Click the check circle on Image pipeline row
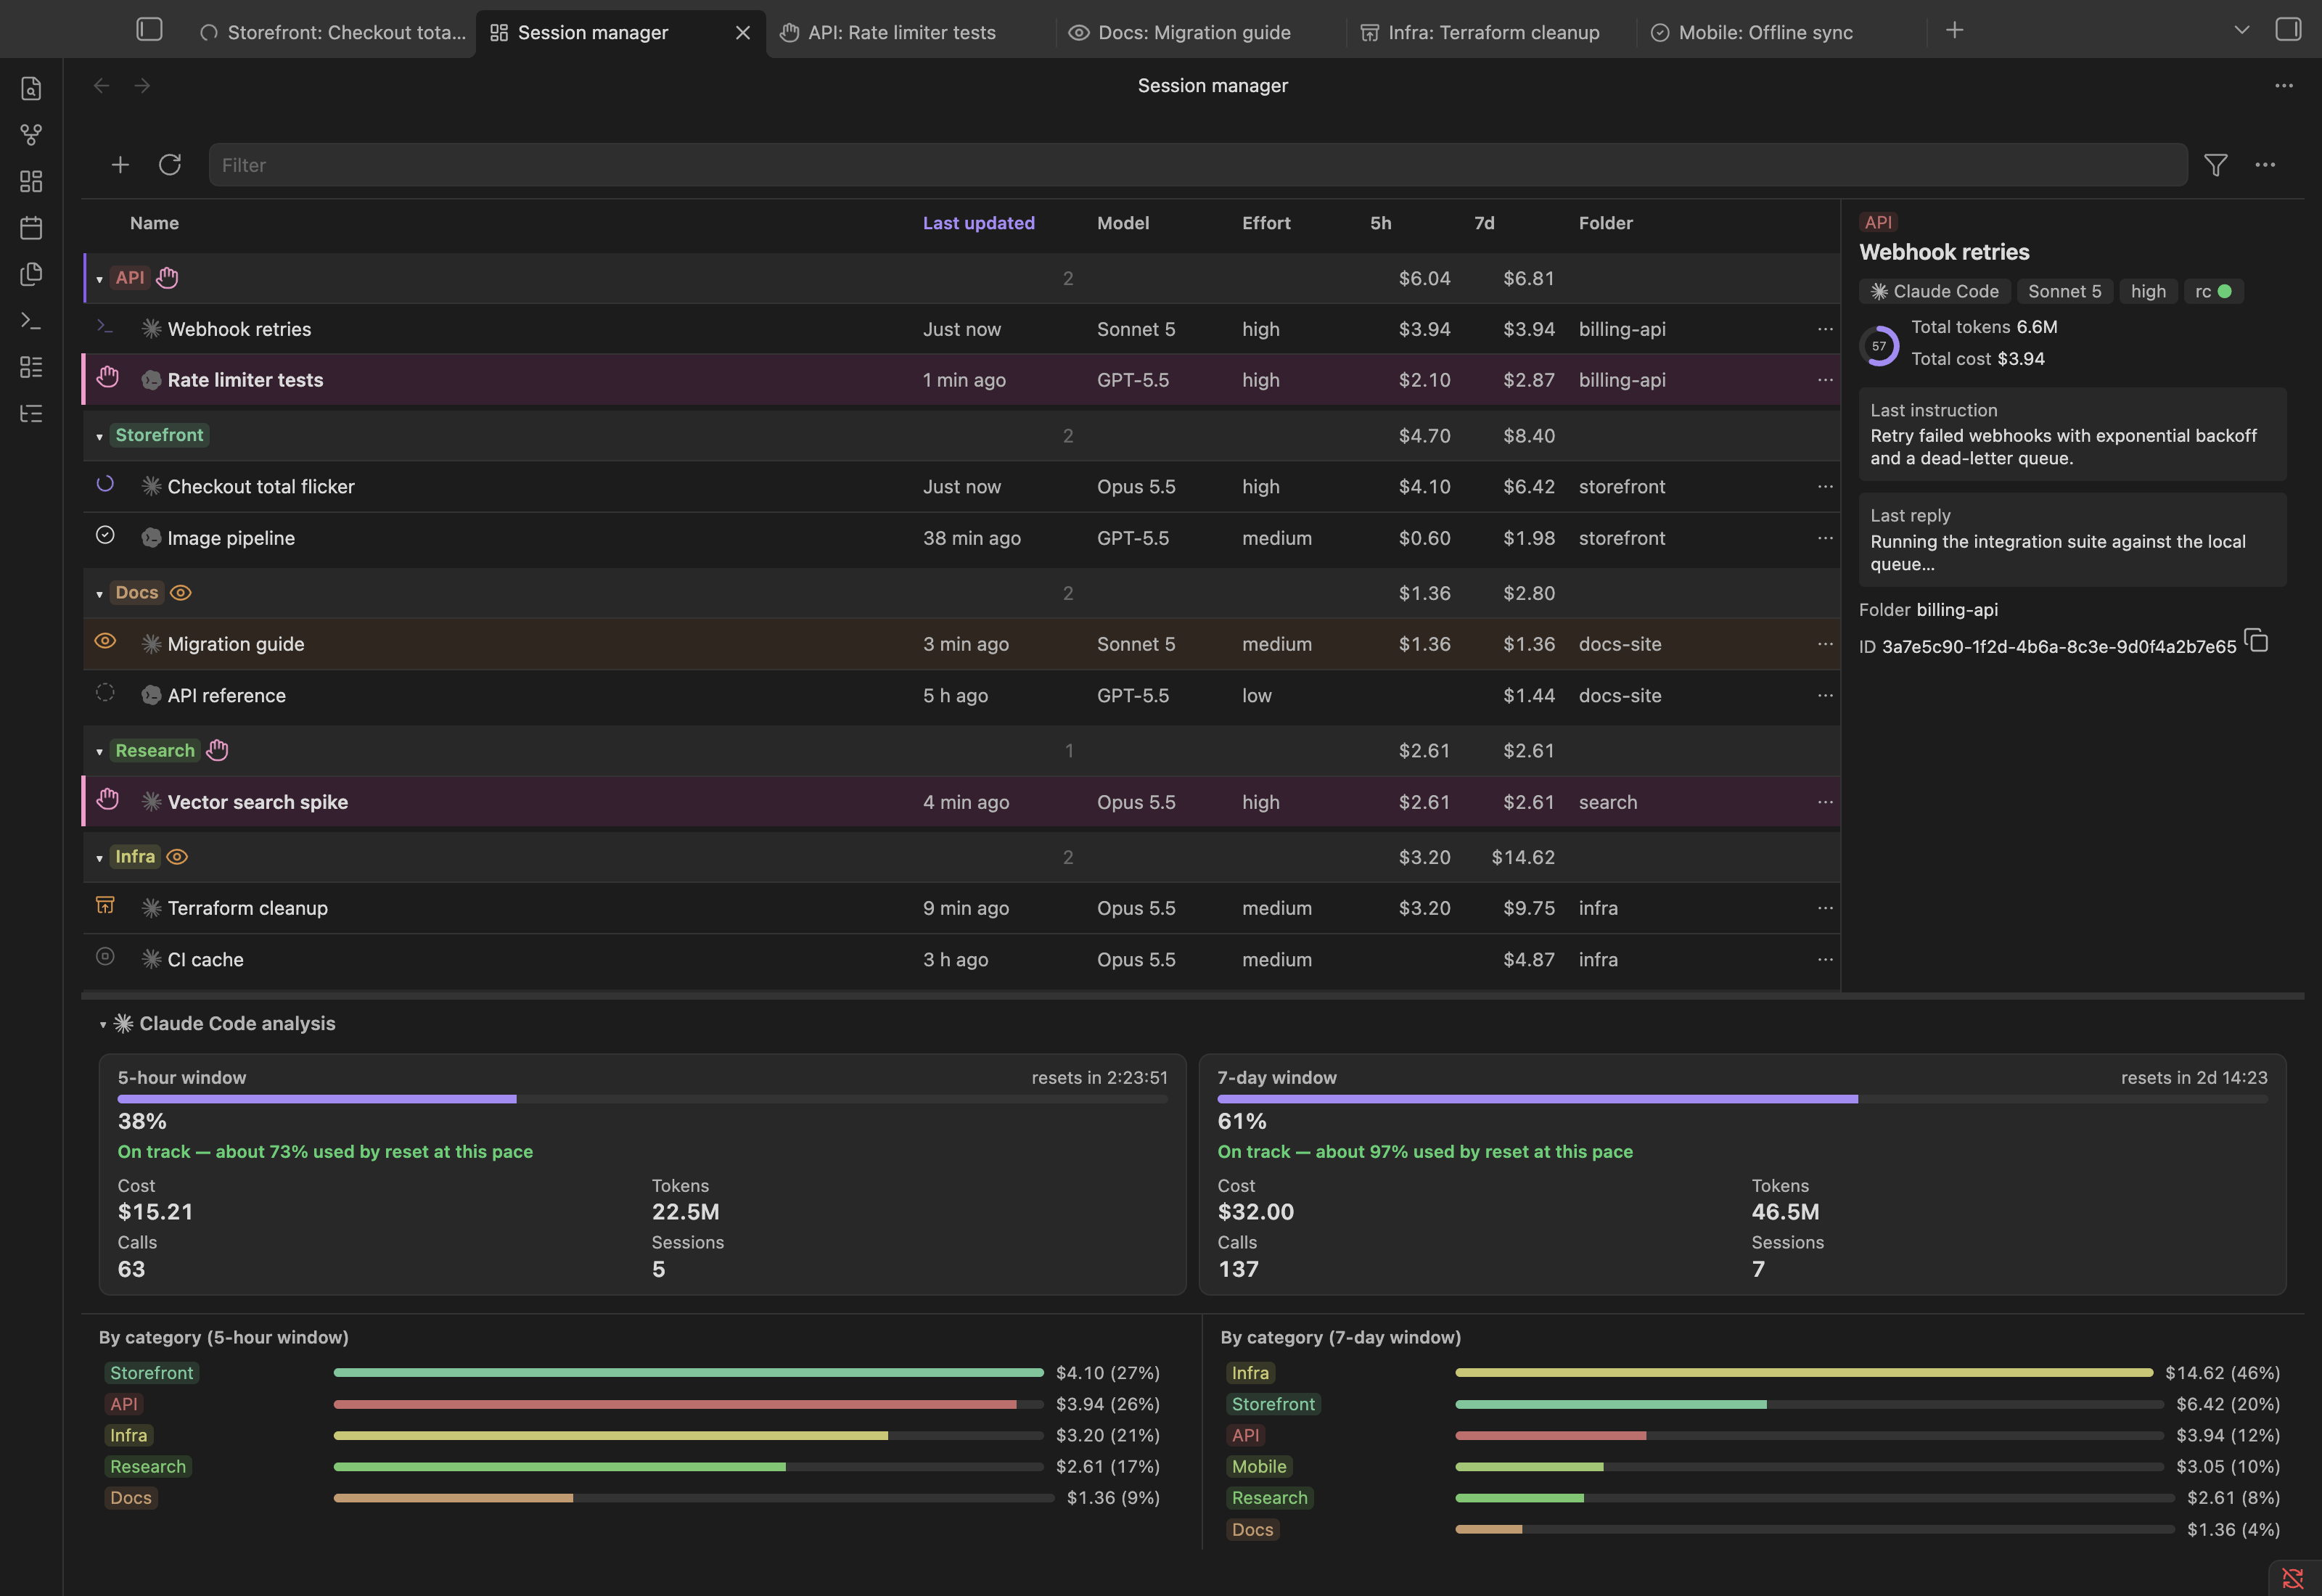 [105, 535]
